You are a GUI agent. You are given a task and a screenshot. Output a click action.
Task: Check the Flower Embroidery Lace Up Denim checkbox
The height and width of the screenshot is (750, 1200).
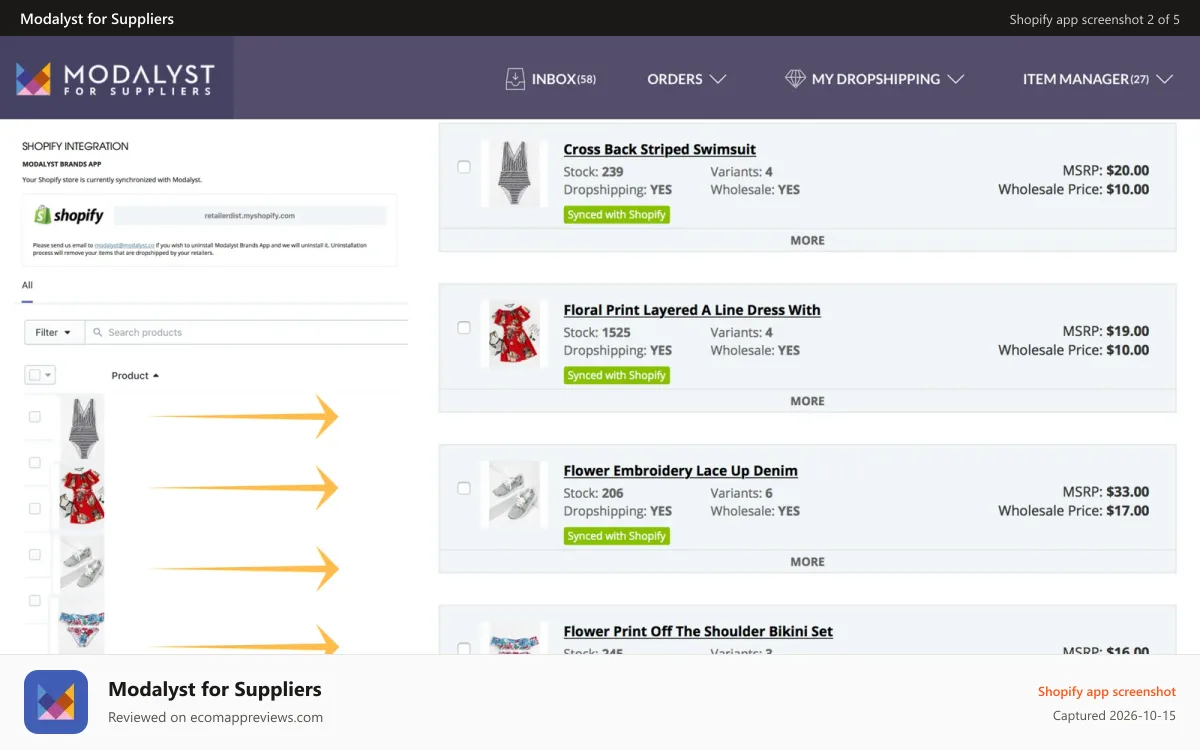(464, 488)
